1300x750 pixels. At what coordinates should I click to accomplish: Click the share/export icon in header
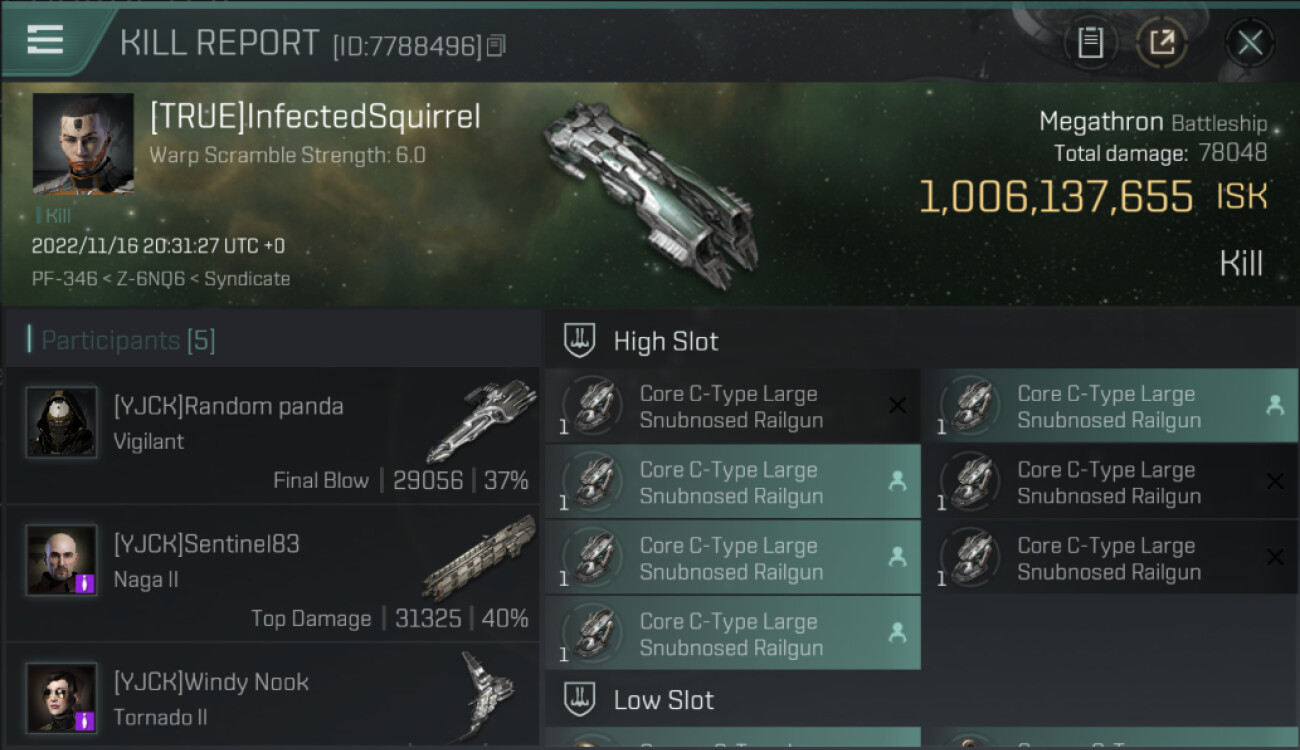1162,42
